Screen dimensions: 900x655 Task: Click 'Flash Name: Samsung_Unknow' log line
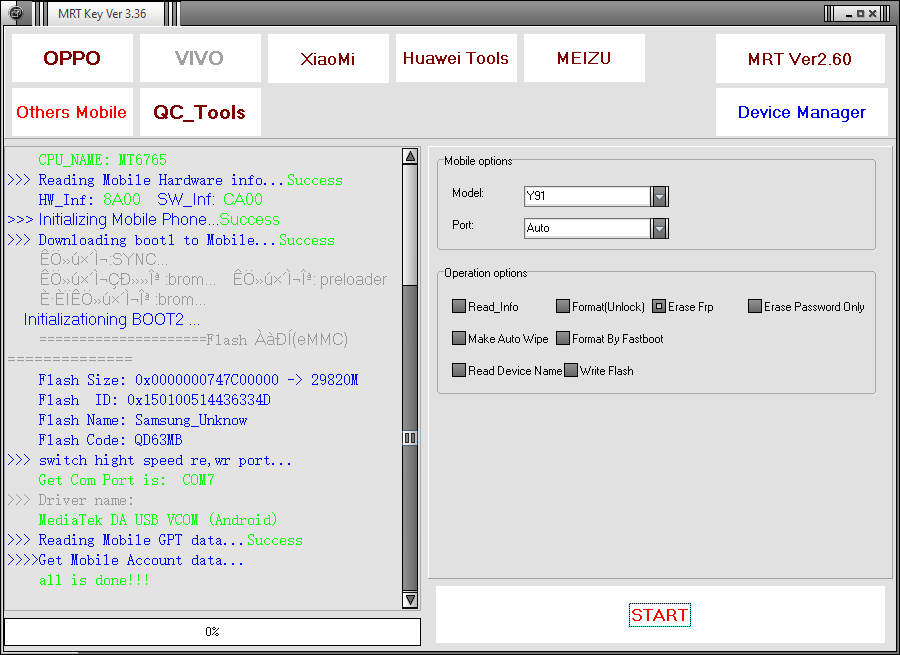[142, 420]
